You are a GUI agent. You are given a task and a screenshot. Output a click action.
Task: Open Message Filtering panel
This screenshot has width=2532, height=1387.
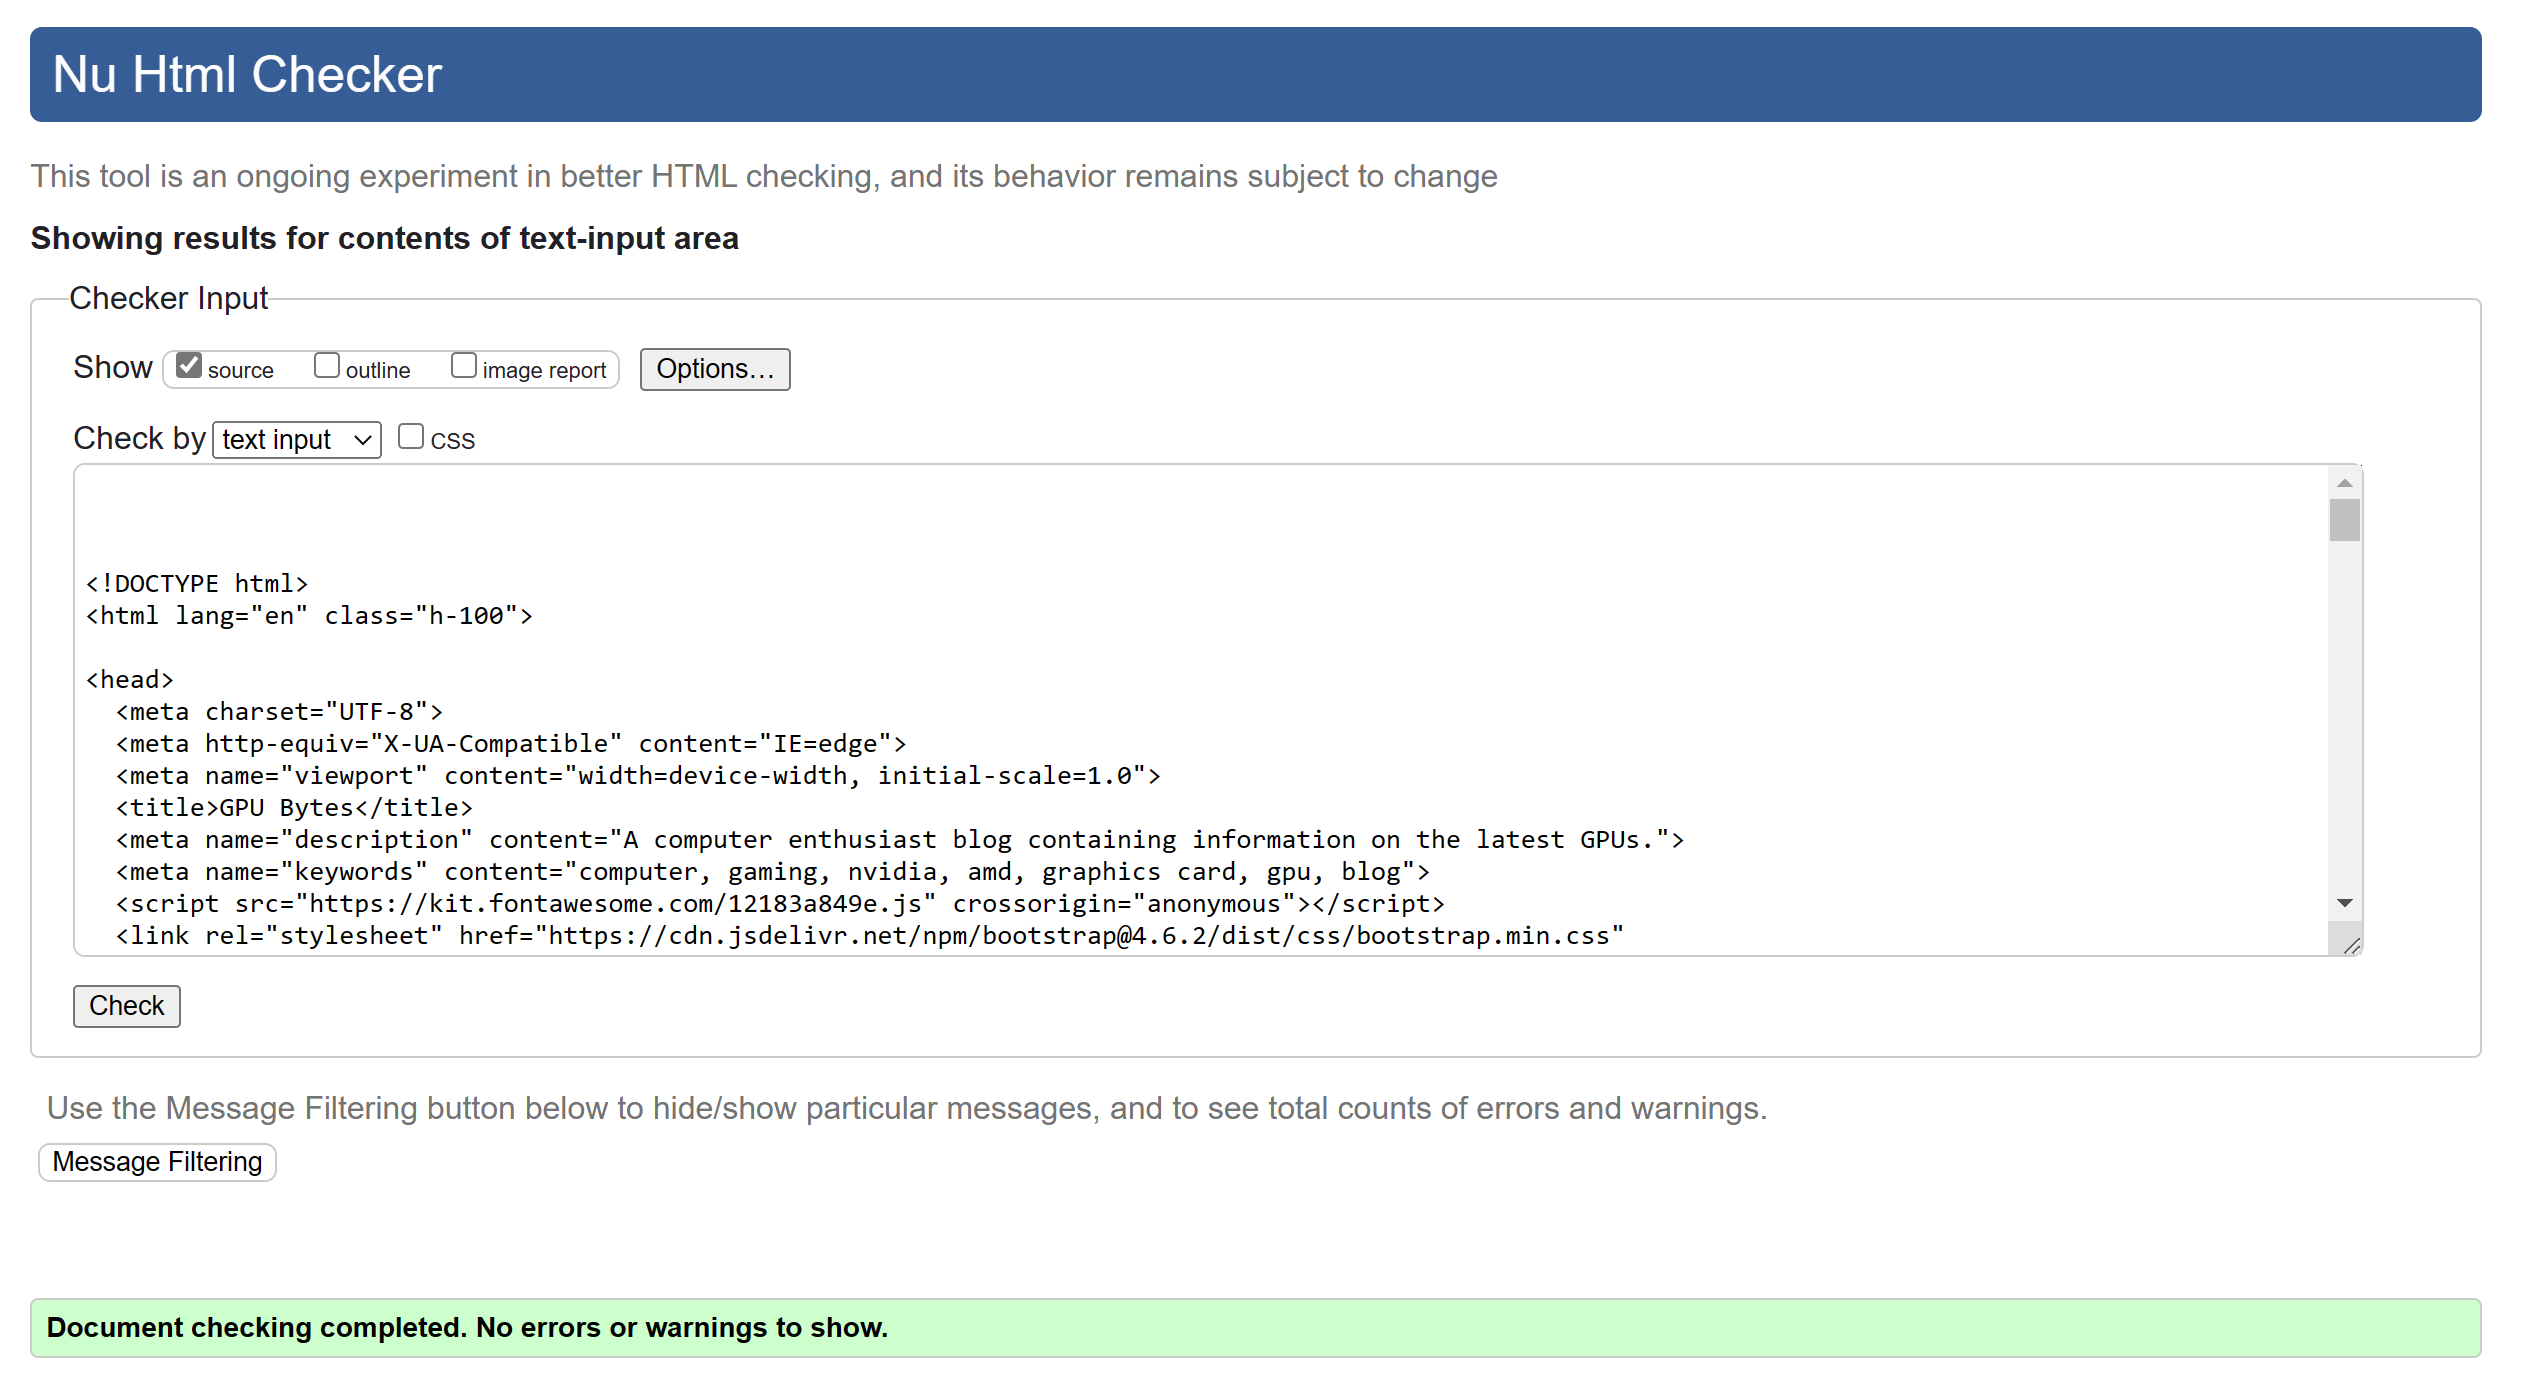pos(157,1162)
